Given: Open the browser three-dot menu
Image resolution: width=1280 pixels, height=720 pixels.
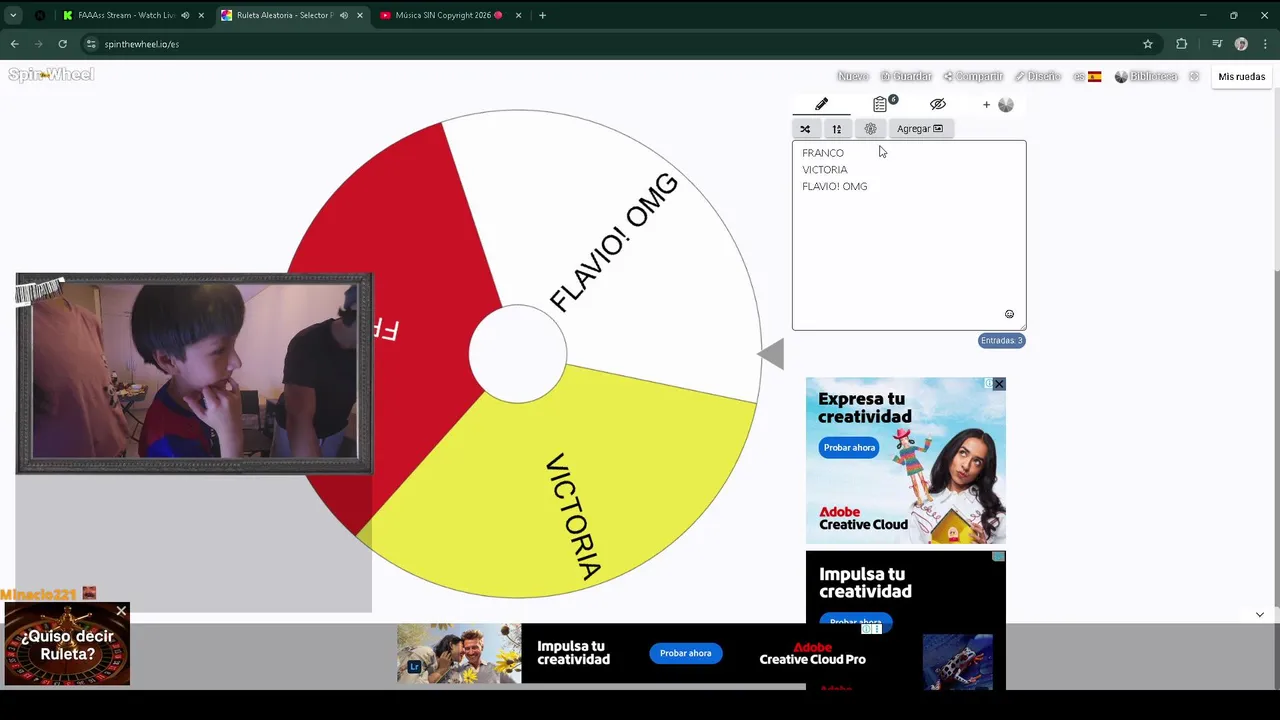Looking at the screenshot, I should coord(1265,44).
